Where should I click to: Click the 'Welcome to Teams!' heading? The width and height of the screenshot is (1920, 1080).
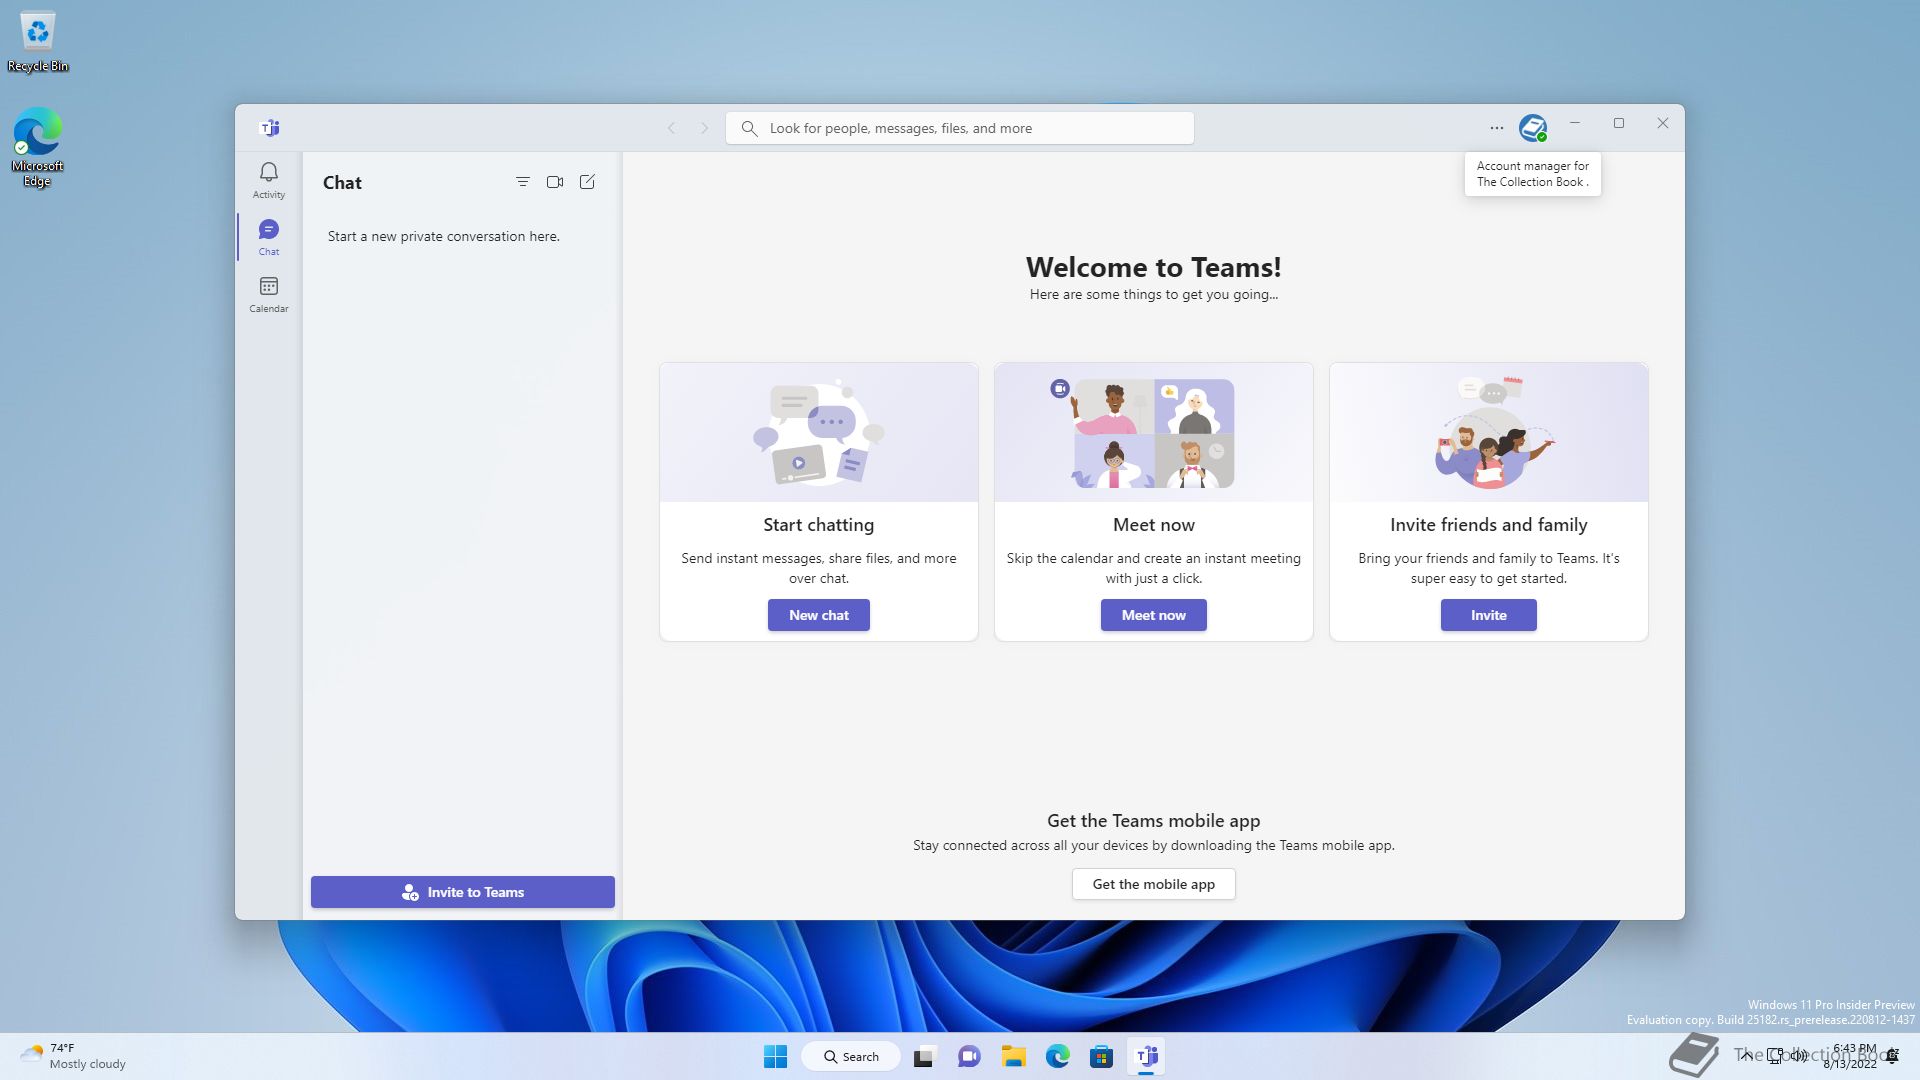click(1154, 267)
